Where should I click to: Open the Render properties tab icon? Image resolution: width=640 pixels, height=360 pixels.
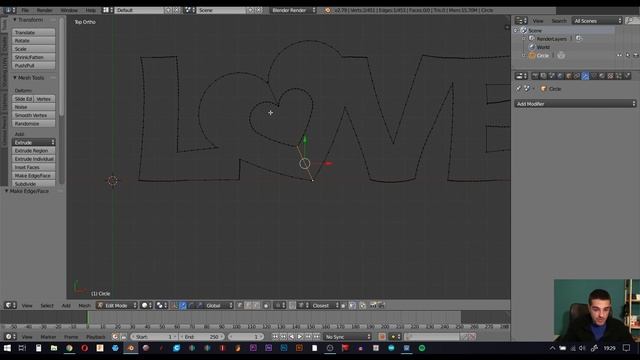point(535,76)
